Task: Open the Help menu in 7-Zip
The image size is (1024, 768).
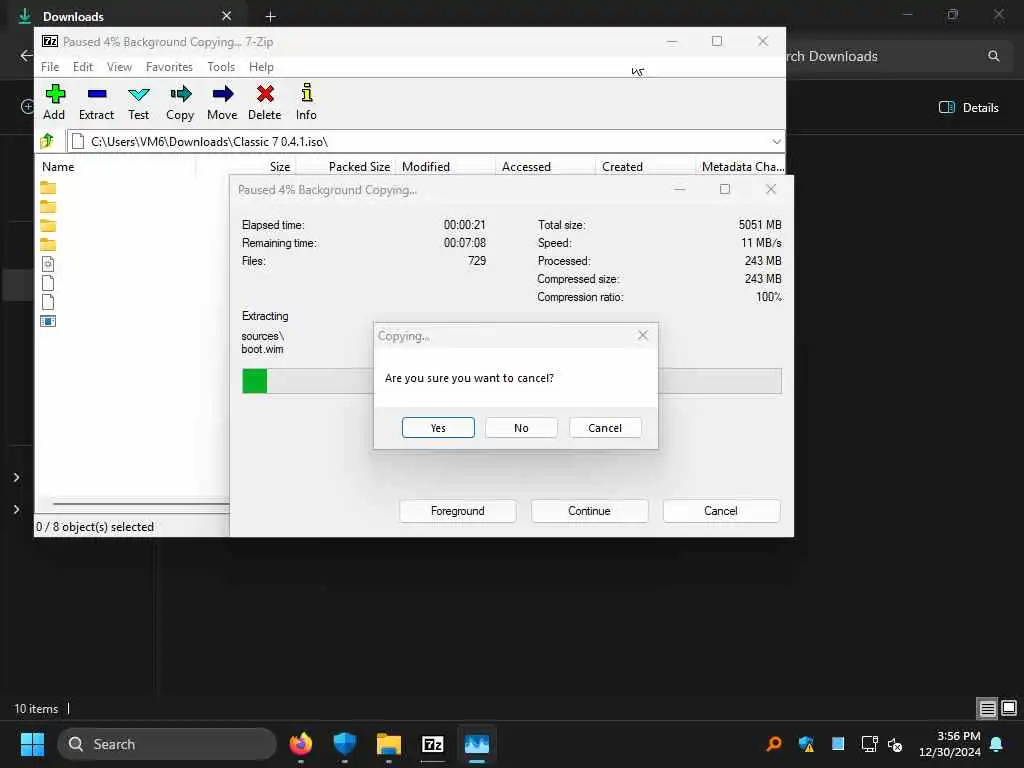Action: click(261, 67)
